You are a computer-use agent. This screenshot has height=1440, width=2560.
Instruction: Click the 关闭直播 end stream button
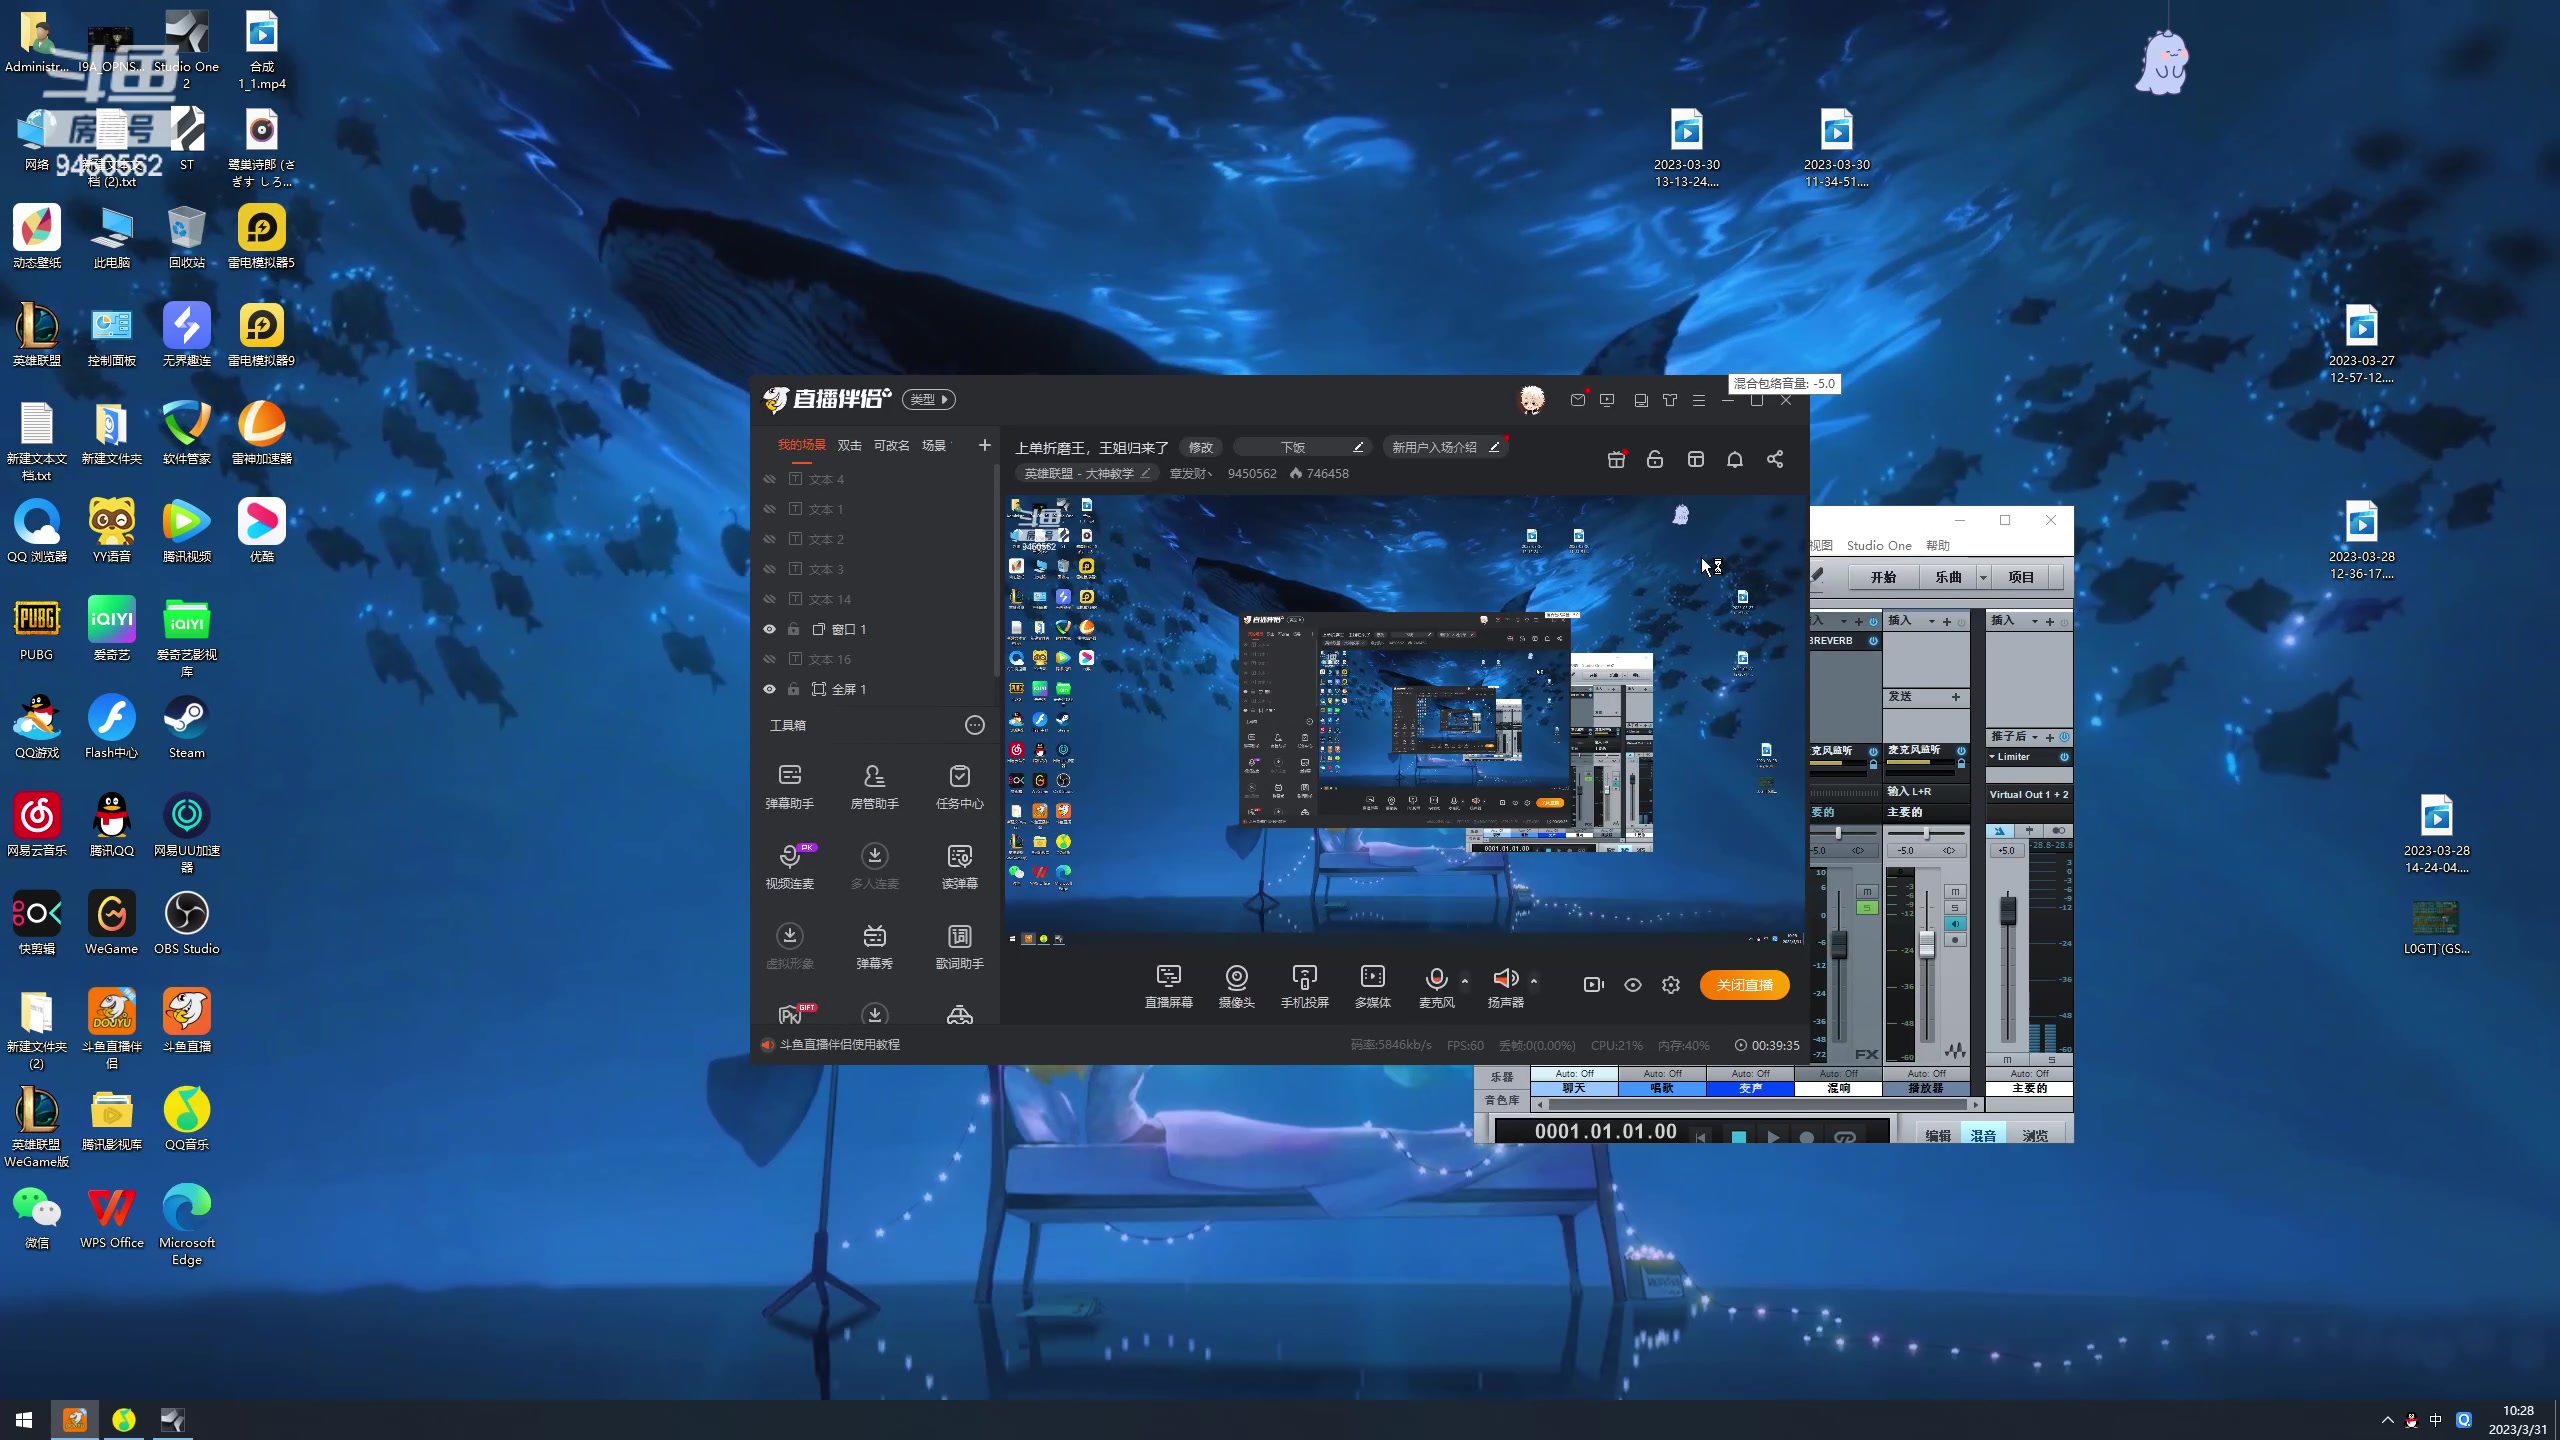(1744, 985)
